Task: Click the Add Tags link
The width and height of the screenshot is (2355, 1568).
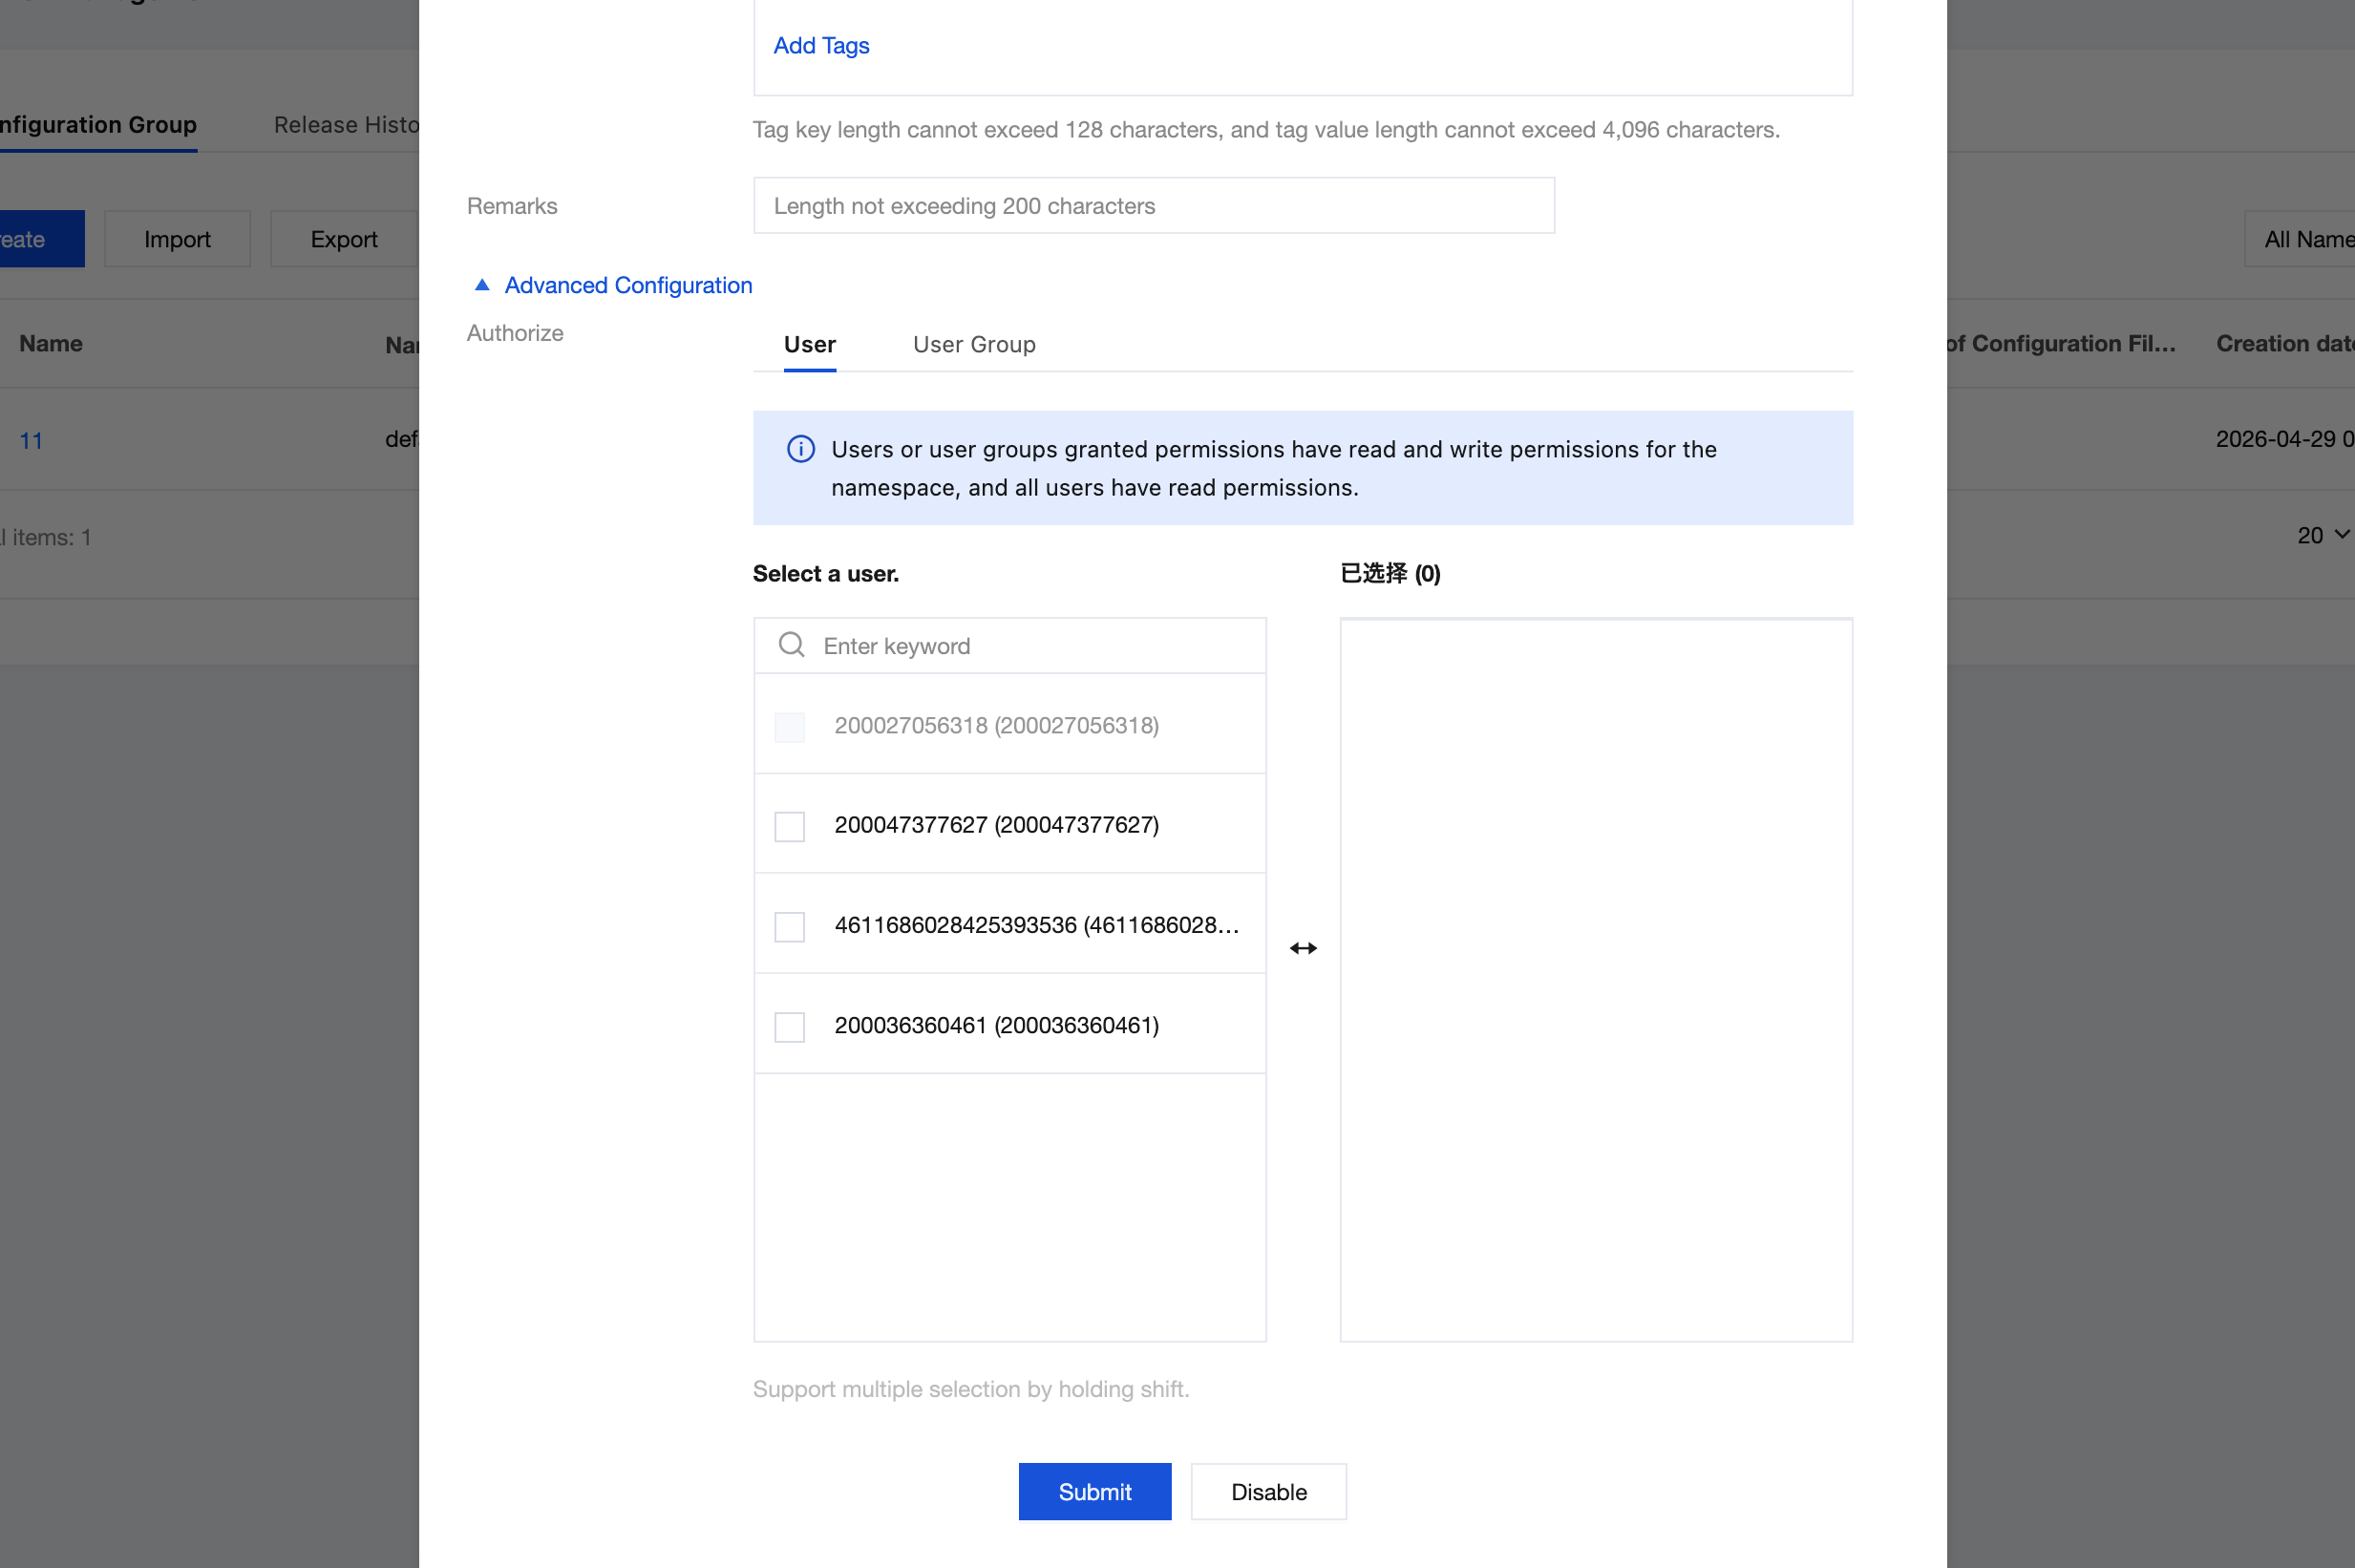Action: [820, 46]
